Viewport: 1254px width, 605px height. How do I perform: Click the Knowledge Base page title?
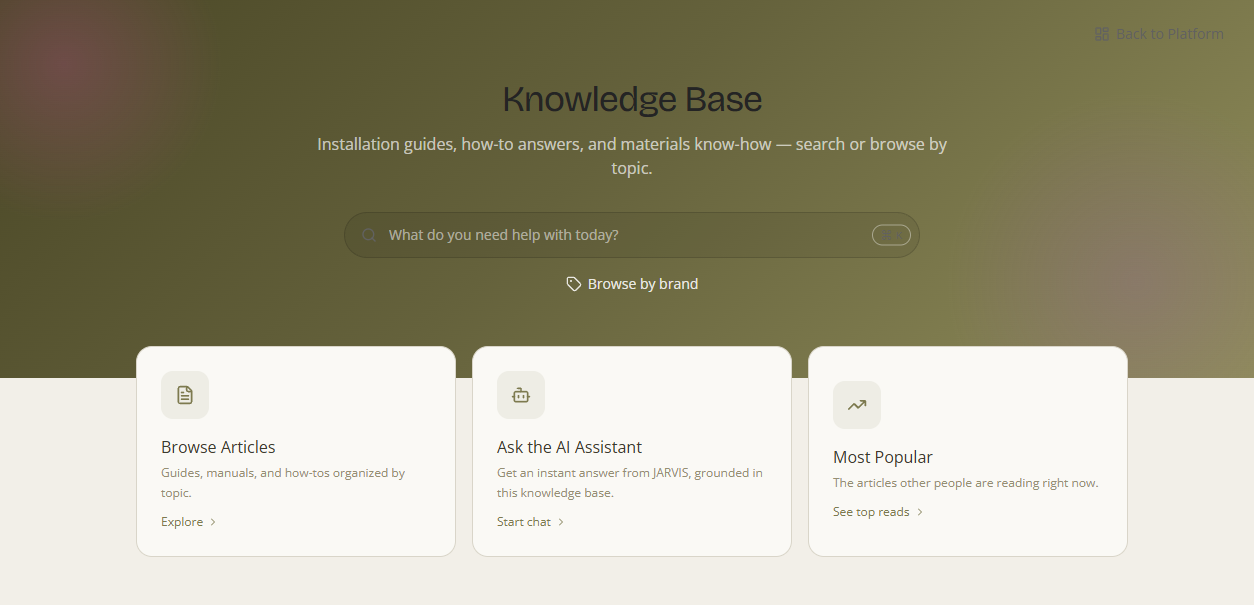coord(632,99)
